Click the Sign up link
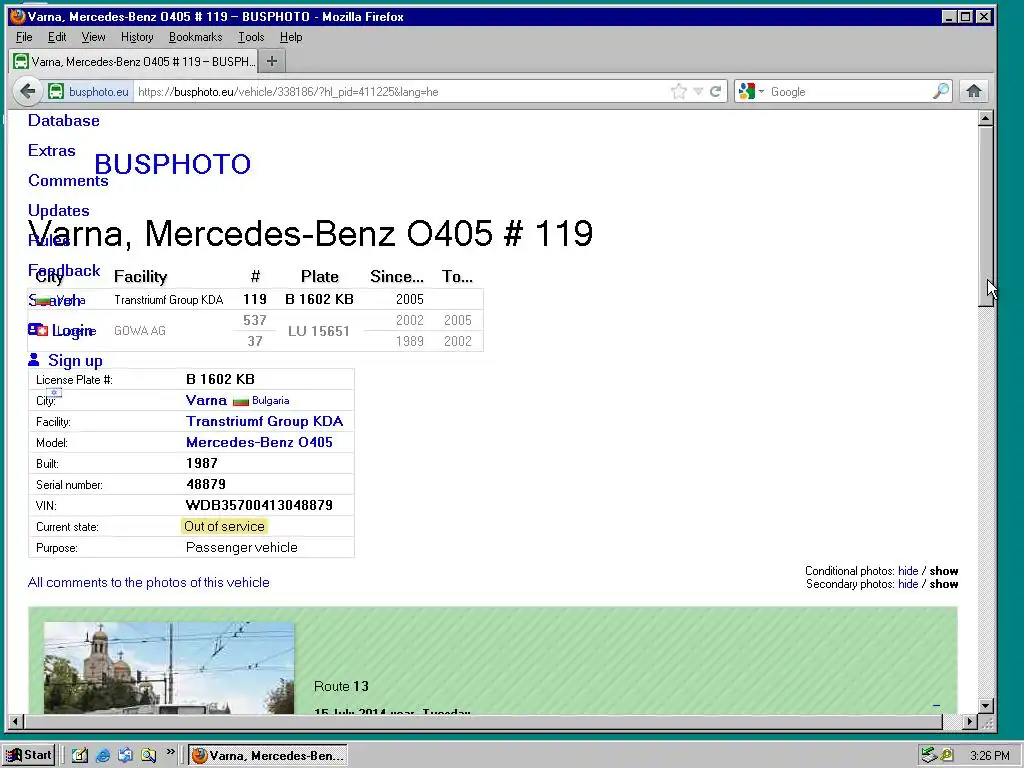This screenshot has height=768, width=1024. pyautogui.click(x=75, y=360)
